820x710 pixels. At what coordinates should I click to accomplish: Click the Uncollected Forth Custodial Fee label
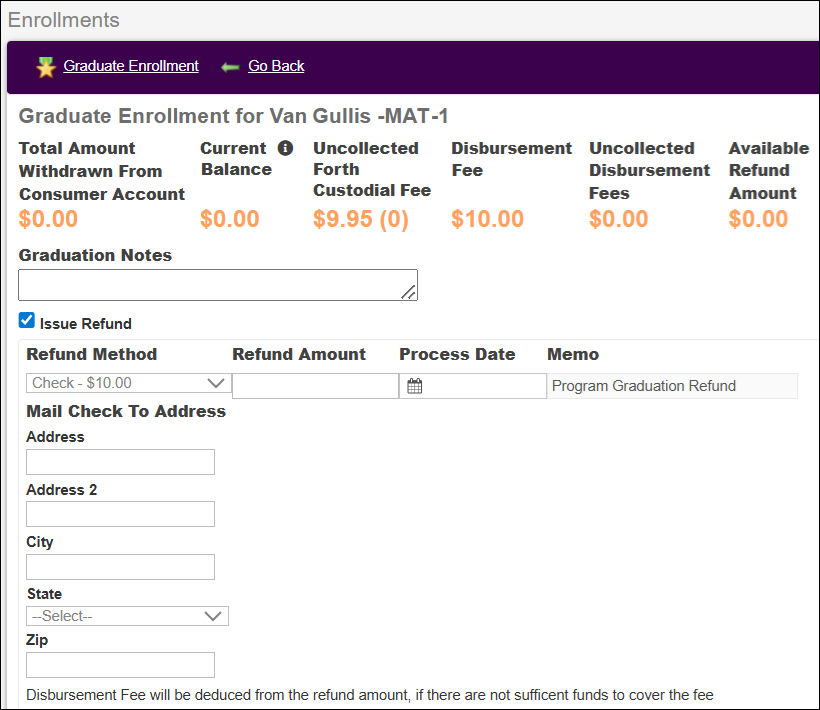click(x=372, y=169)
